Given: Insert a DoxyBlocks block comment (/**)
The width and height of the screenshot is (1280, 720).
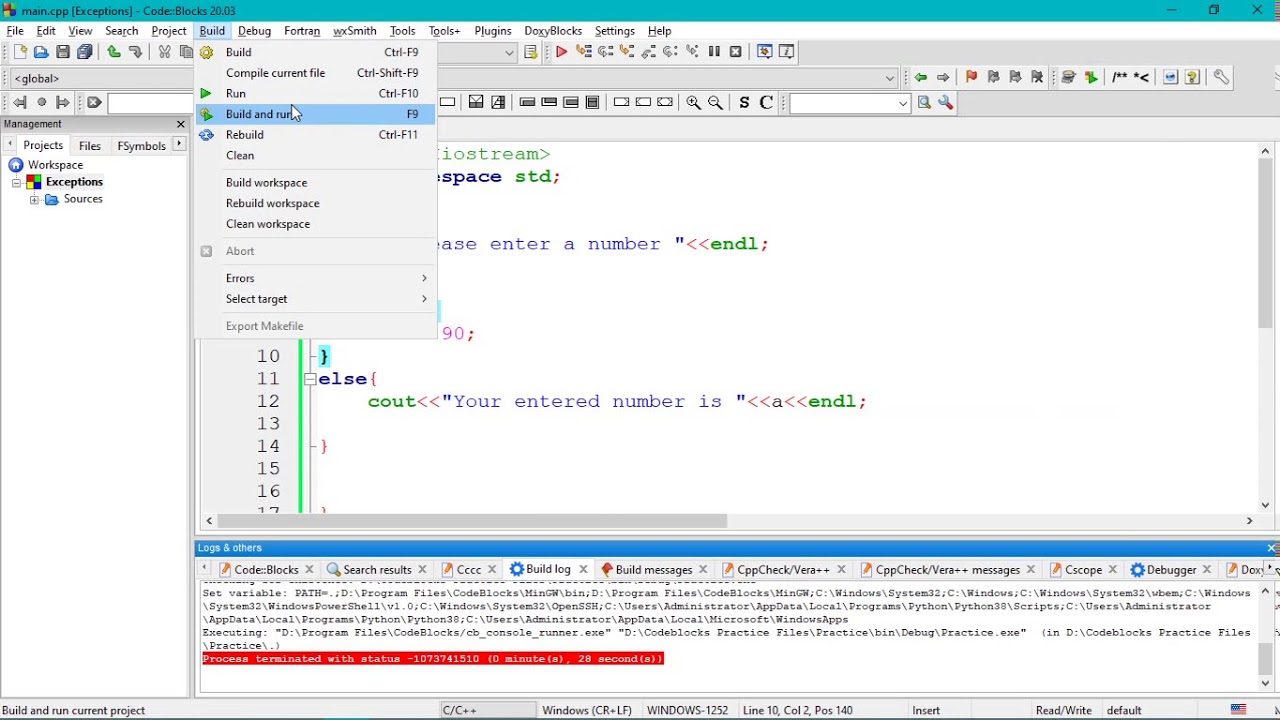Looking at the screenshot, I should pyautogui.click(x=1120, y=77).
